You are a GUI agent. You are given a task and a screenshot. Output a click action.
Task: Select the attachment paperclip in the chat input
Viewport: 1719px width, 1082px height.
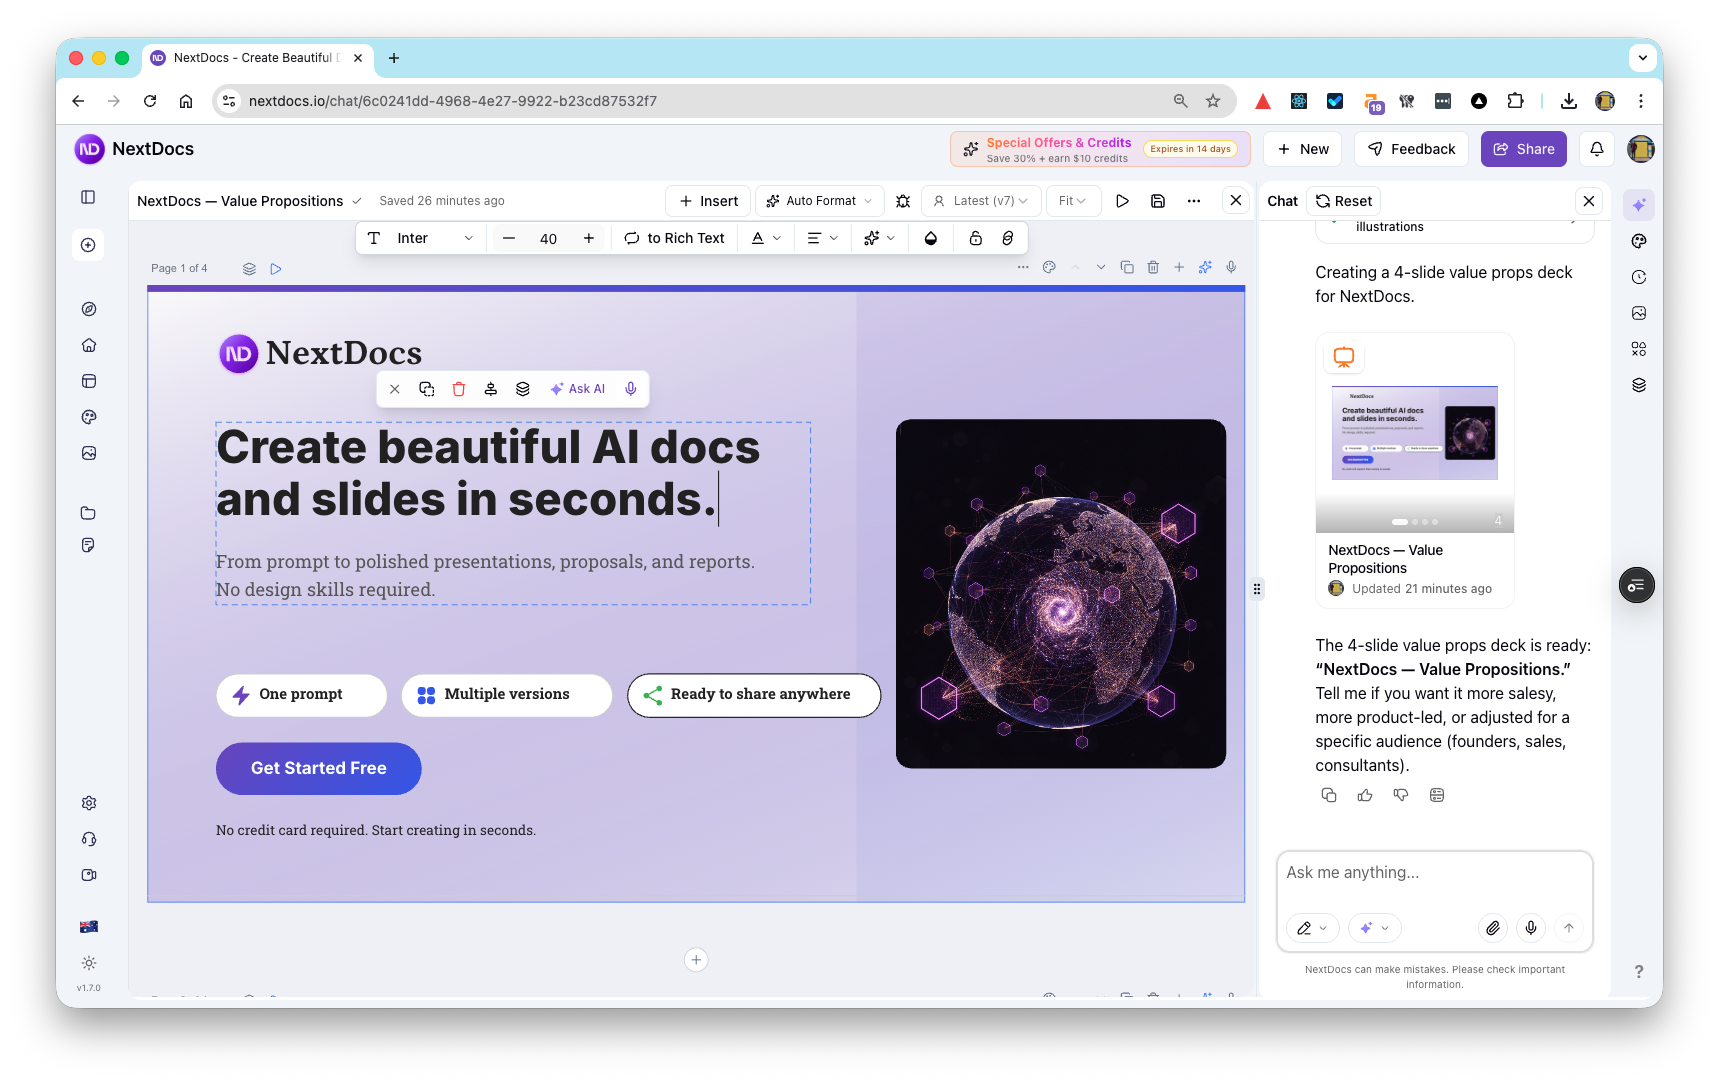coord(1492,928)
